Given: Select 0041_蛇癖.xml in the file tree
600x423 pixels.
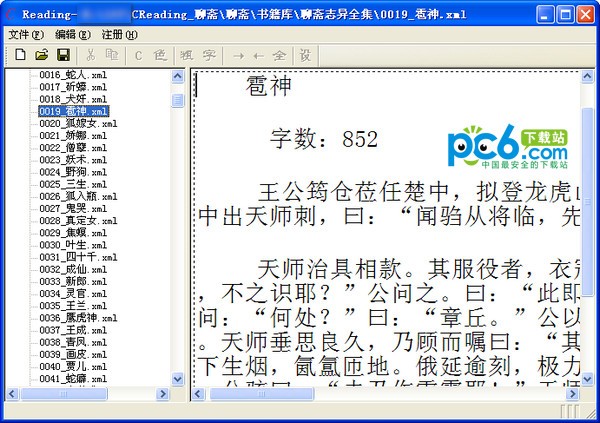Looking at the screenshot, I should [73, 379].
